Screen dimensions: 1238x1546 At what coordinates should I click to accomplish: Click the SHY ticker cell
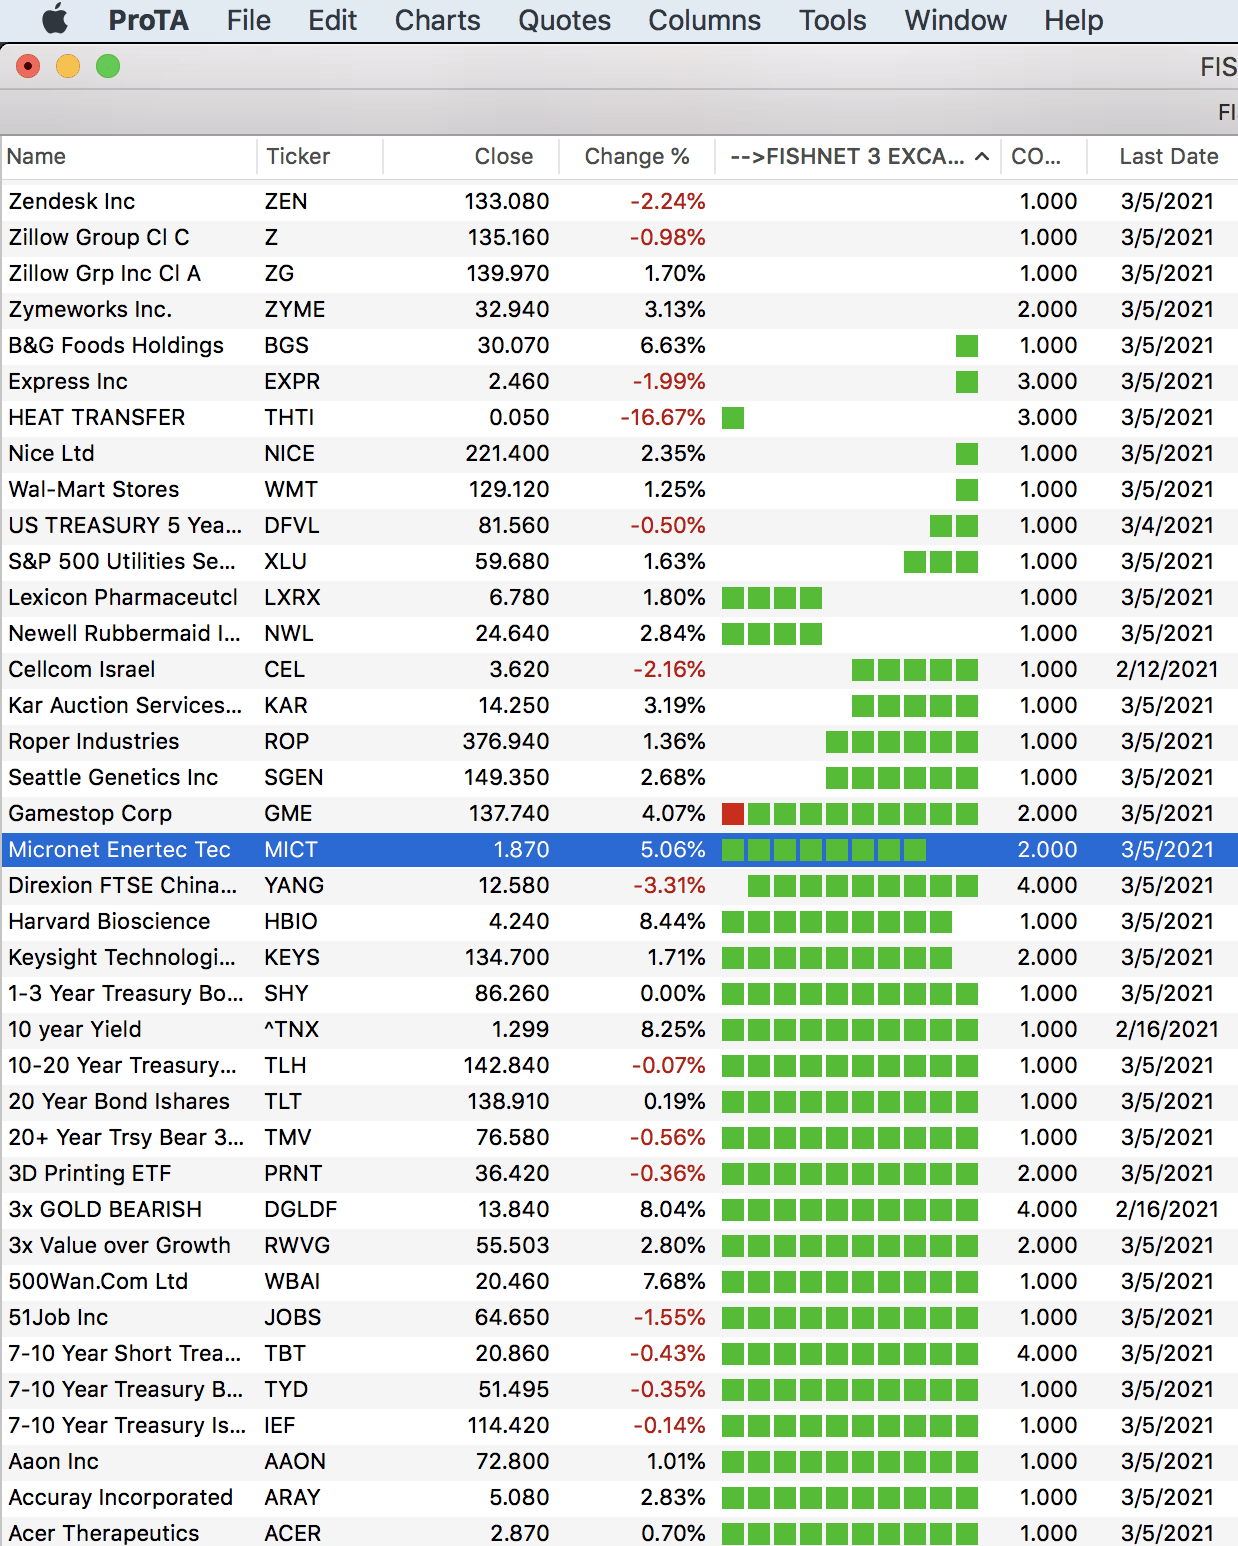click(286, 993)
